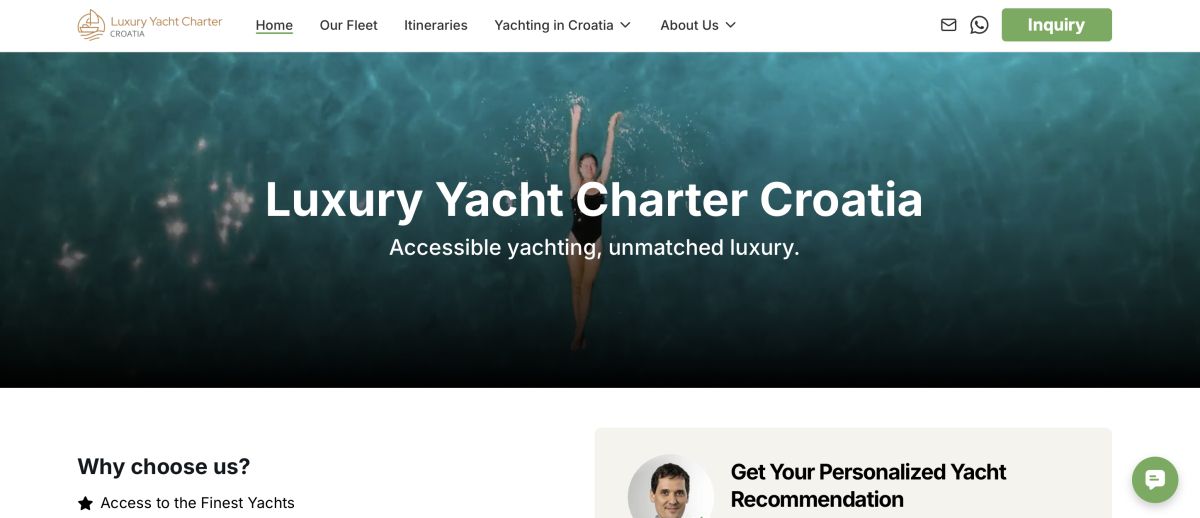Click the Accessible yachting, unmatched luxury tagline
The image size is (1200, 518).
[594, 247]
